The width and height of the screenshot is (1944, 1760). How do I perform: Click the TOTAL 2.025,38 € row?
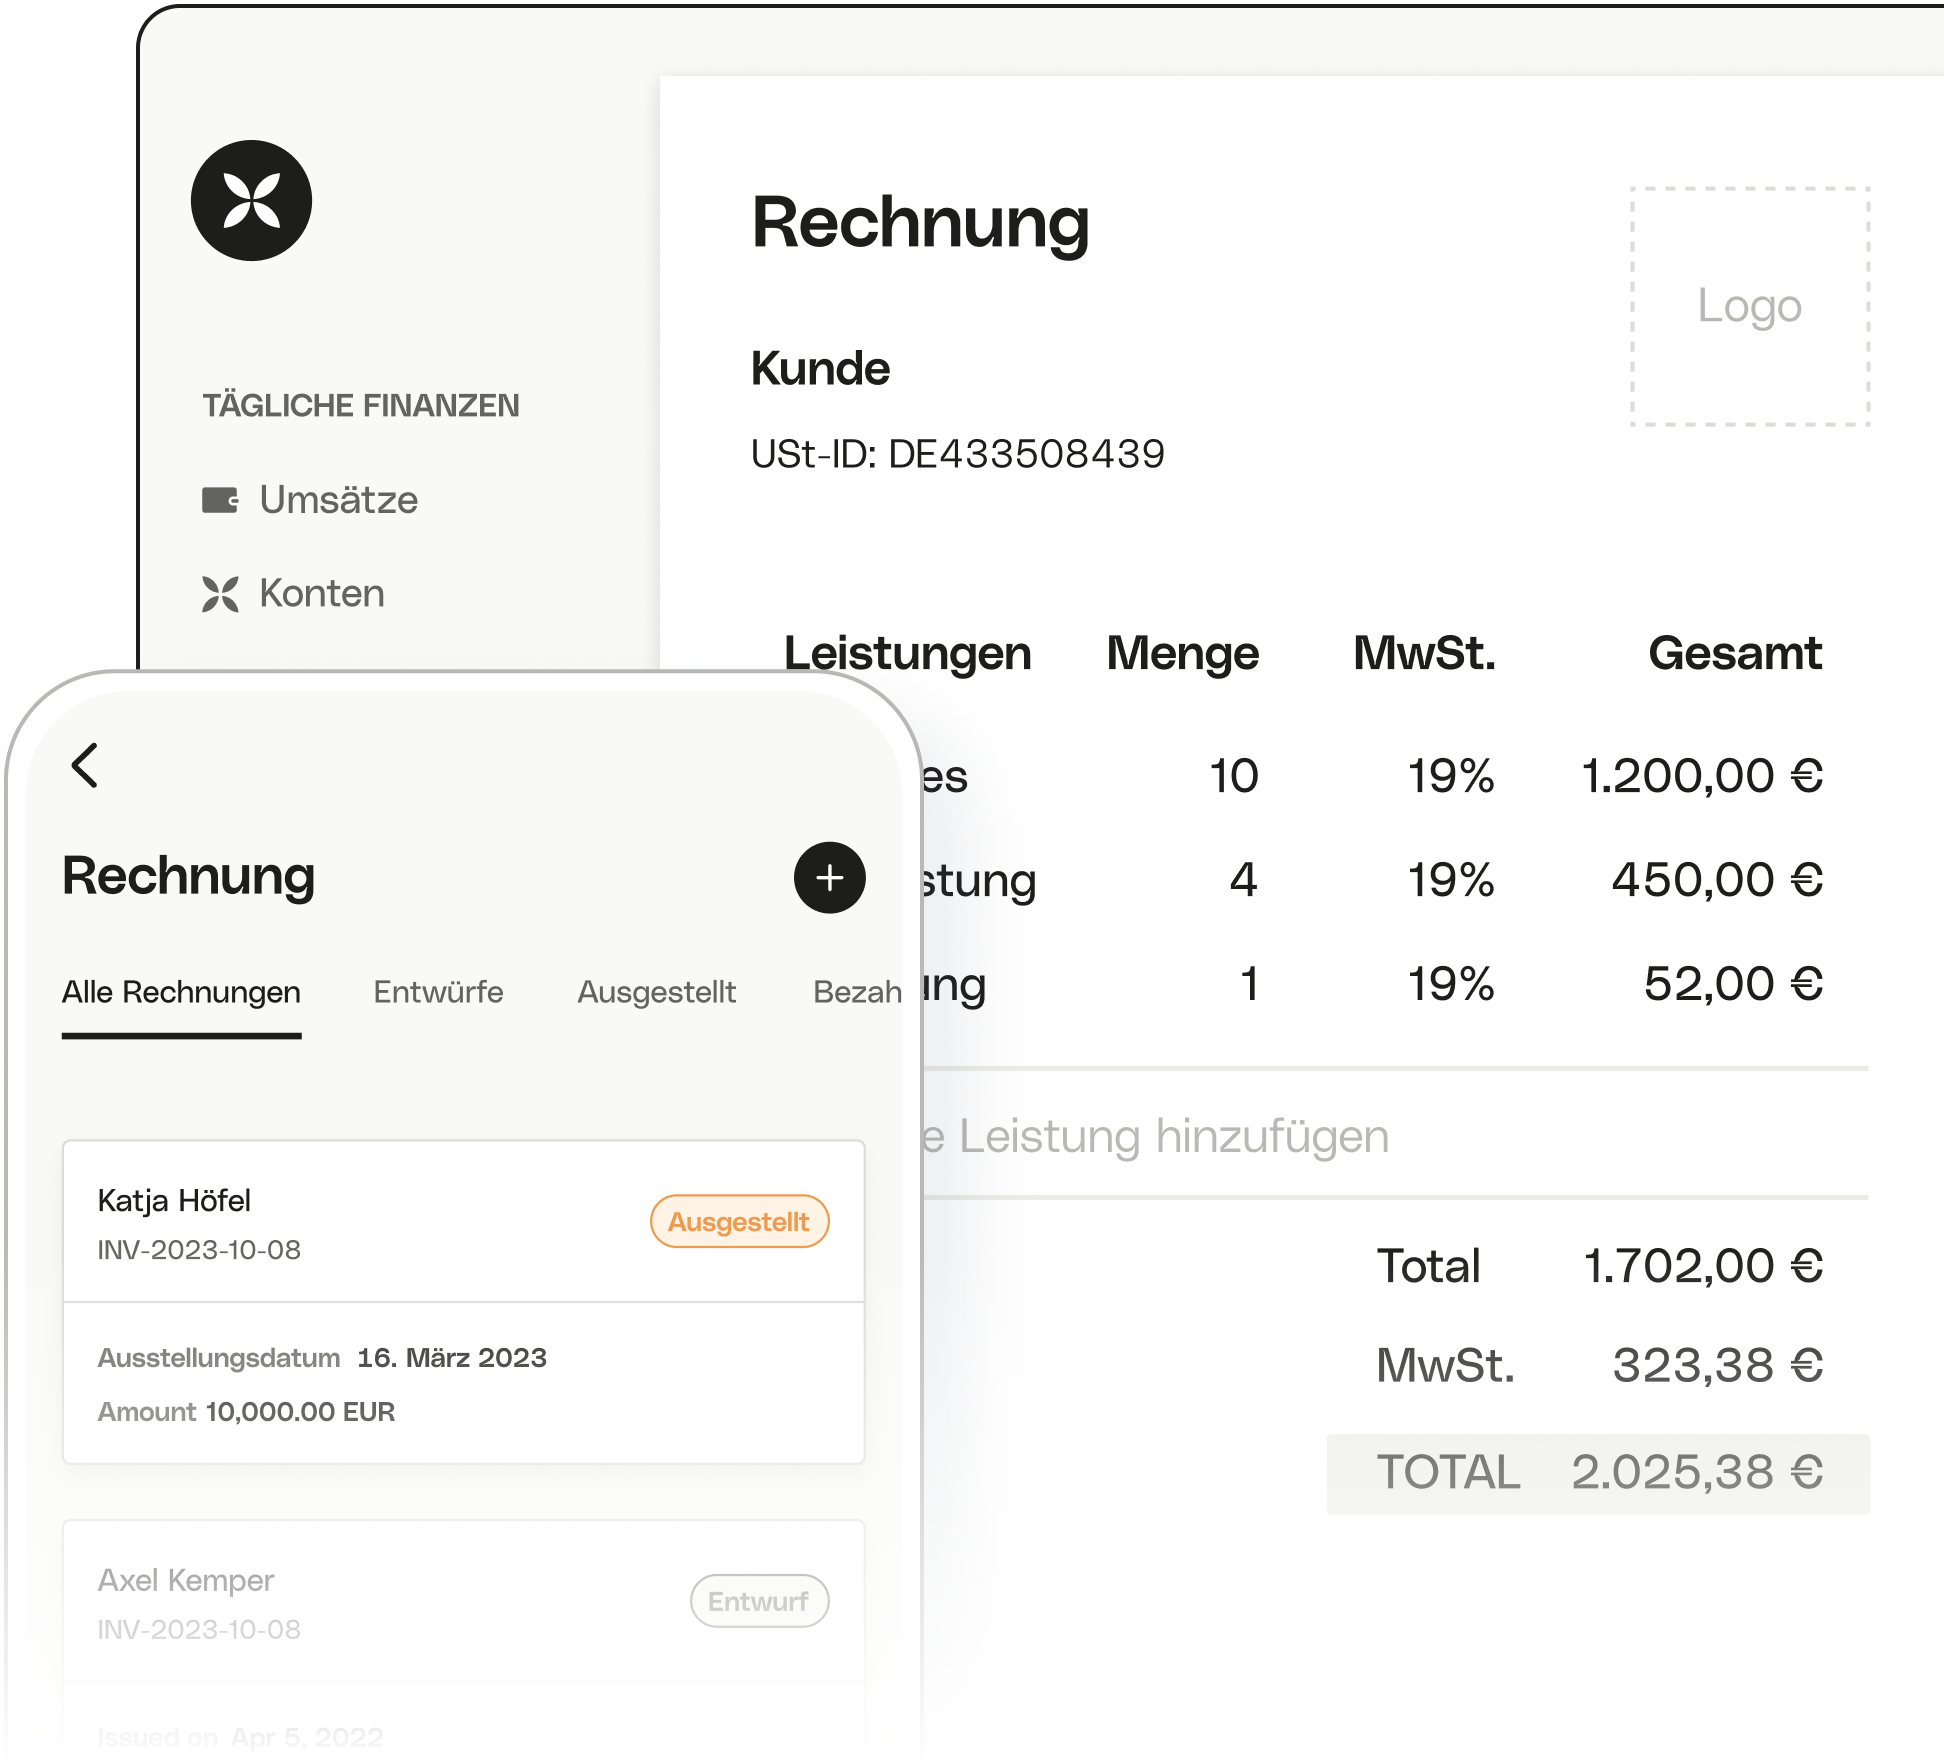coord(1598,1473)
